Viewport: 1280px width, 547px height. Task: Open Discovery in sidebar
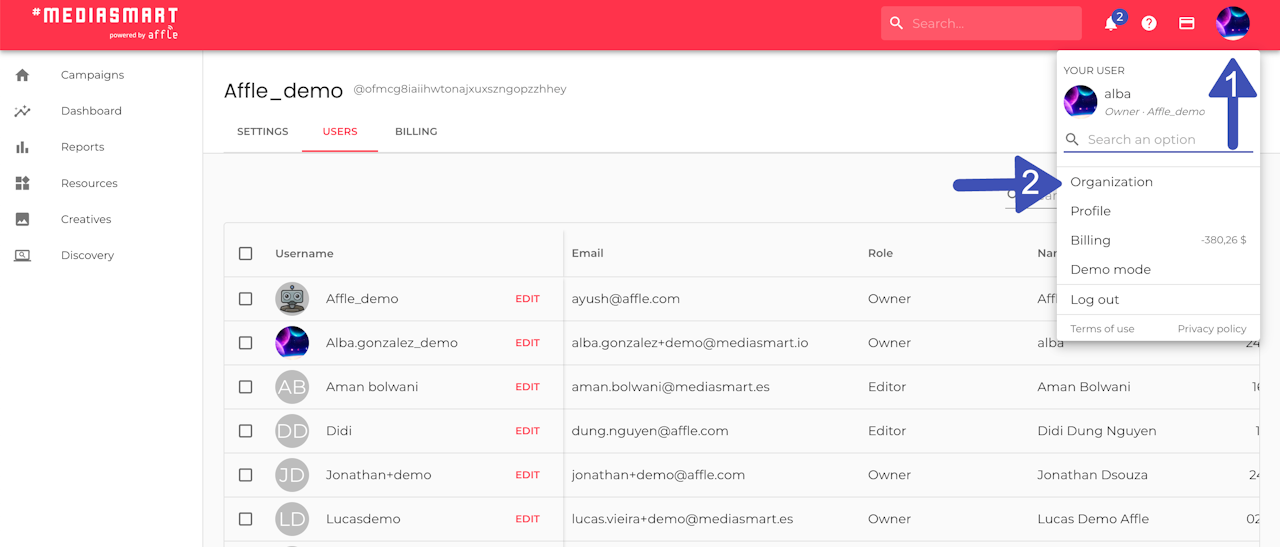87,255
